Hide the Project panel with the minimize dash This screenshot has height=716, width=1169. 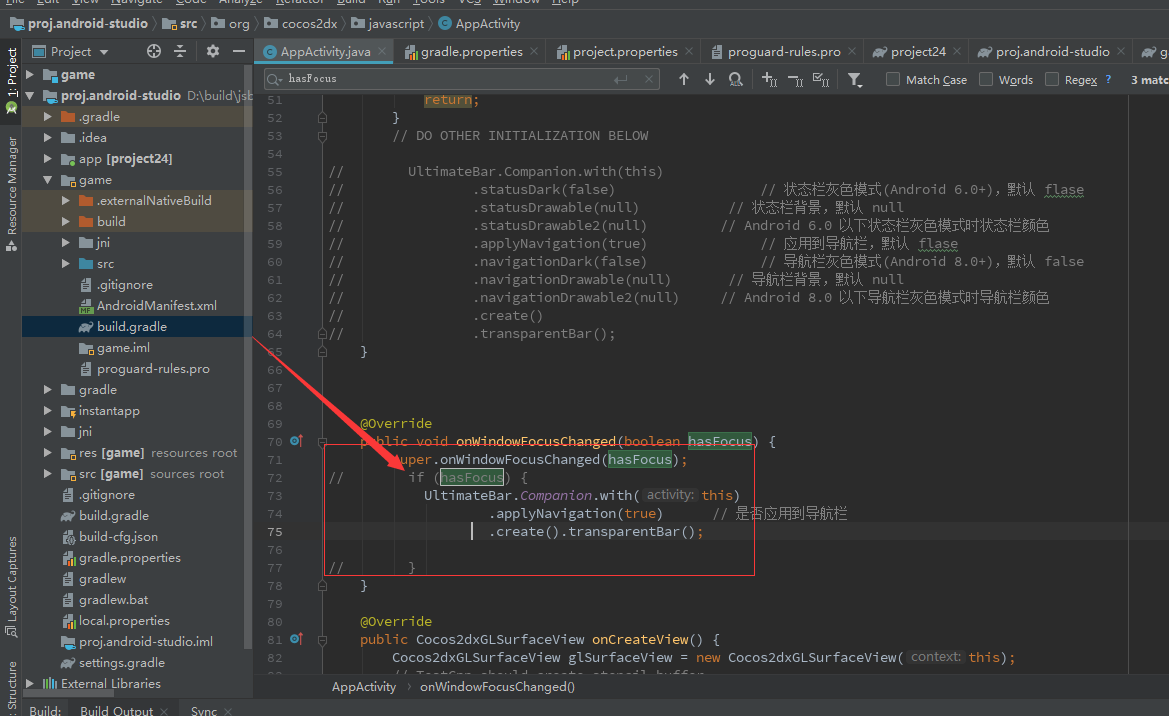click(x=238, y=51)
